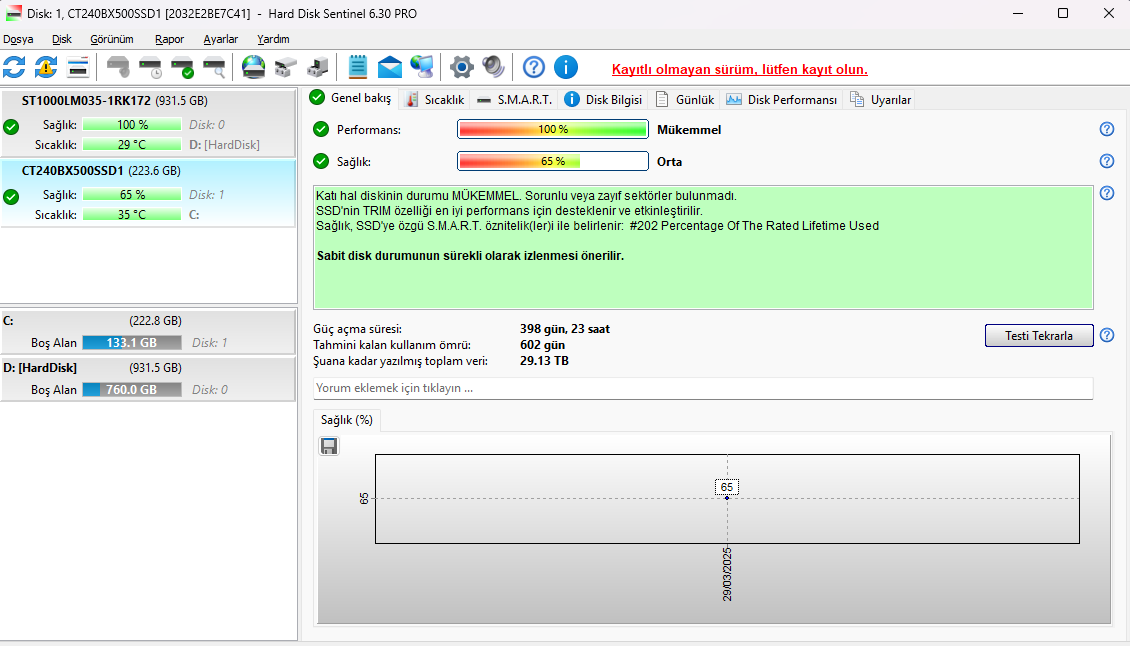Click the refresh icon with warning triangle
This screenshot has height=646, width=1130.
tap(46, 67)
